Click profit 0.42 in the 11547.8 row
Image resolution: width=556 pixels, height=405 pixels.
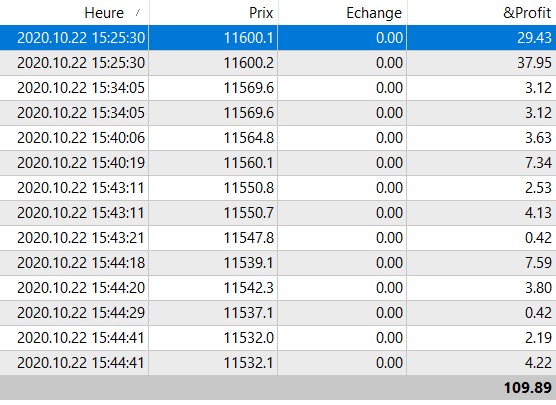click(x=538, y=238)
